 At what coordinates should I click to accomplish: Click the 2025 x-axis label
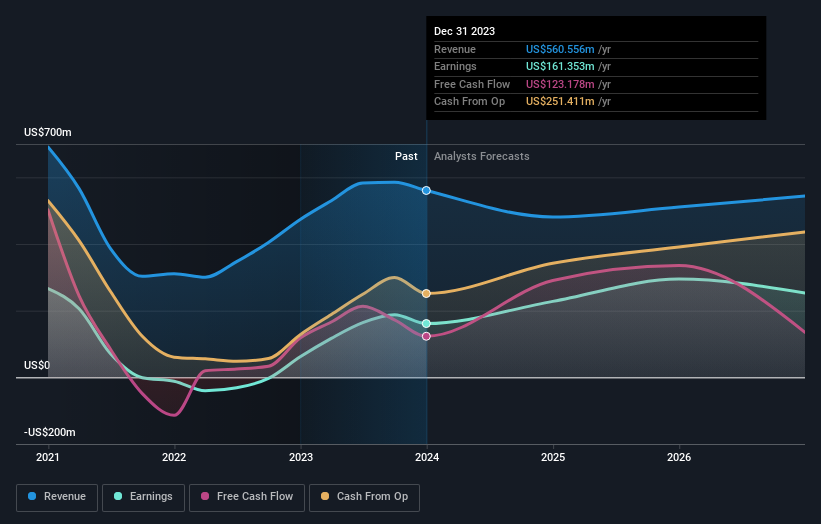(553, 458)
